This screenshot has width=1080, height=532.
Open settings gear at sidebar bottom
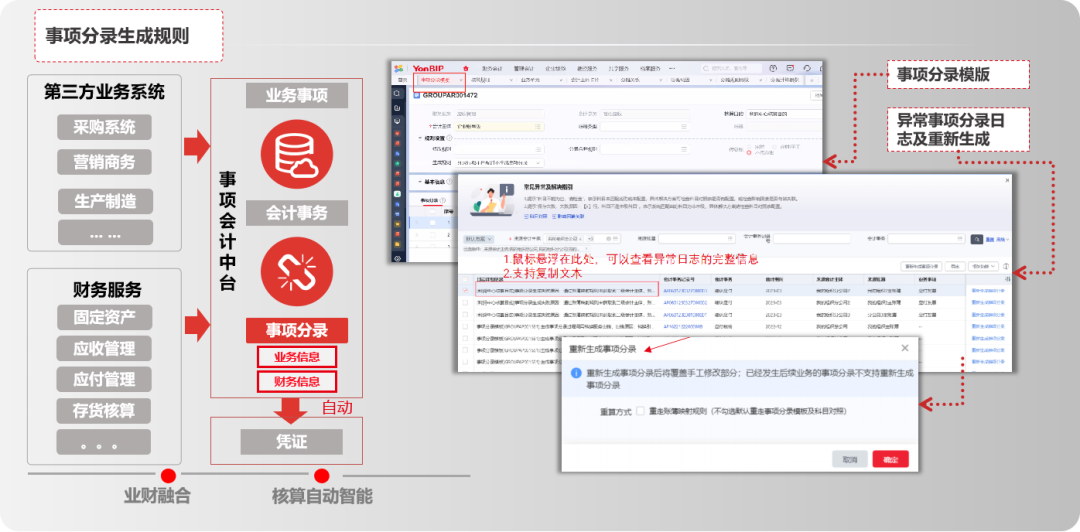coord(397,257)
